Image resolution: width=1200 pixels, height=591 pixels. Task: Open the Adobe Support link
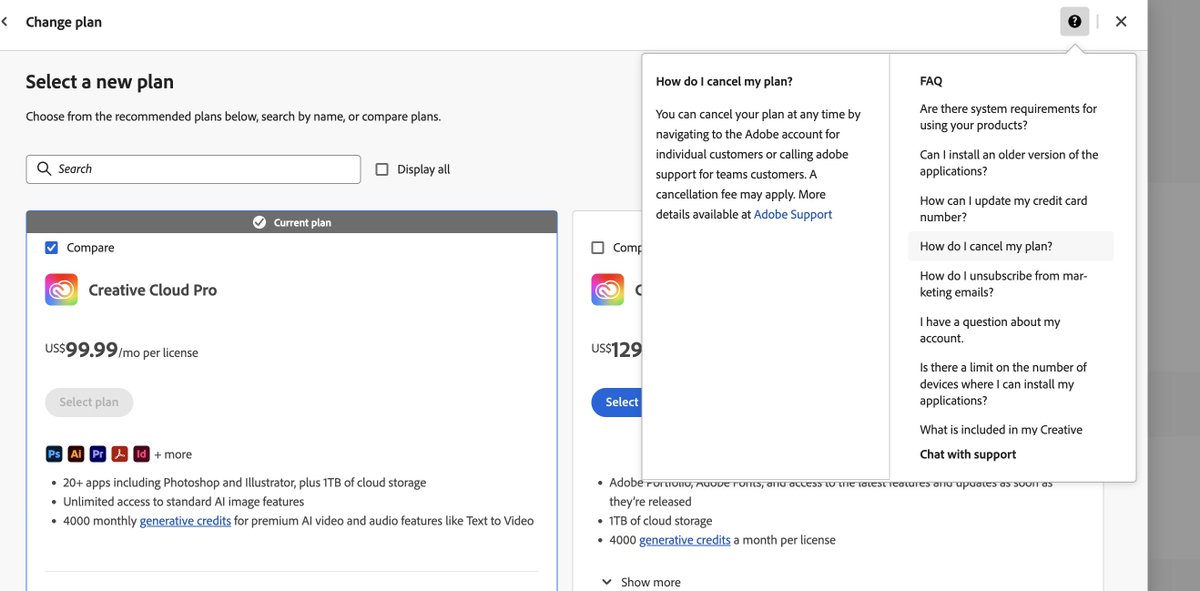pos(793,214)
